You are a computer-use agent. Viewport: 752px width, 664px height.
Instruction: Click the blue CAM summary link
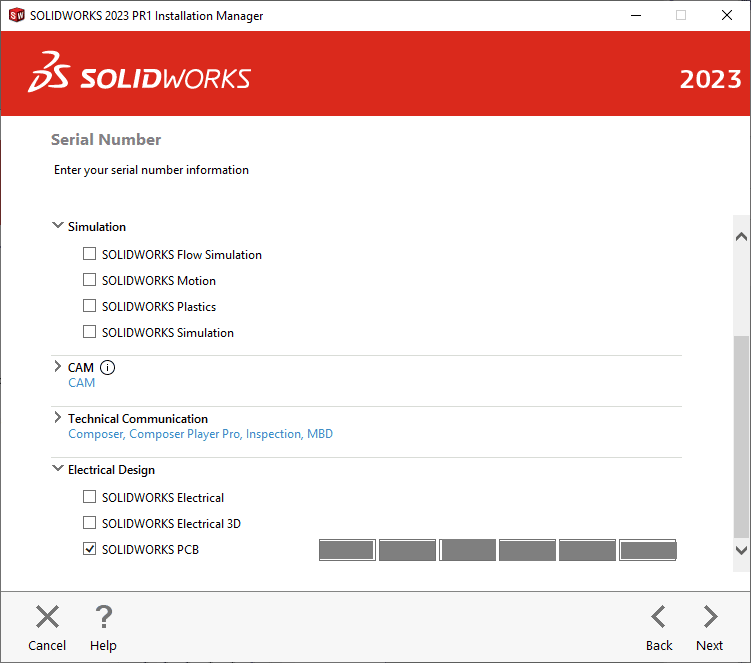[82, 383]
